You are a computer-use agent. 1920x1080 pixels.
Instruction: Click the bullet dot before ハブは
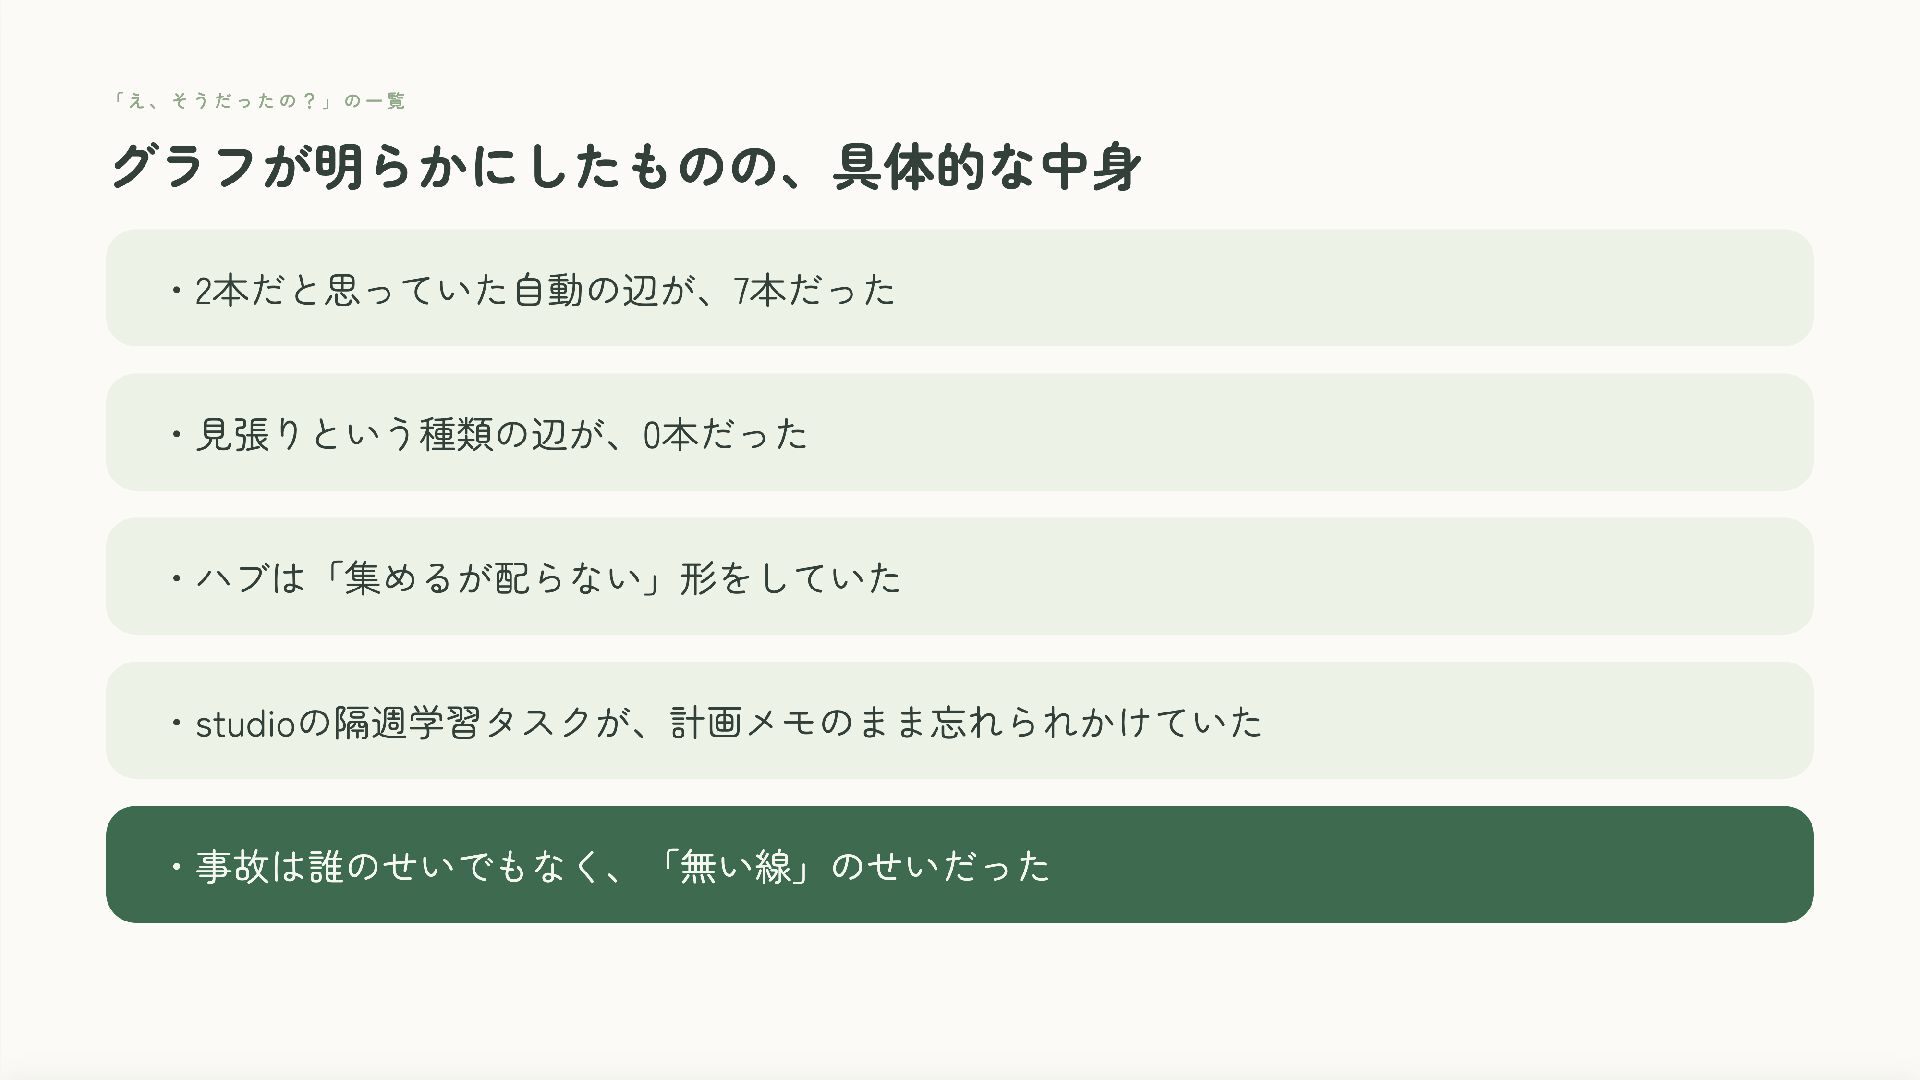(176, 579)
